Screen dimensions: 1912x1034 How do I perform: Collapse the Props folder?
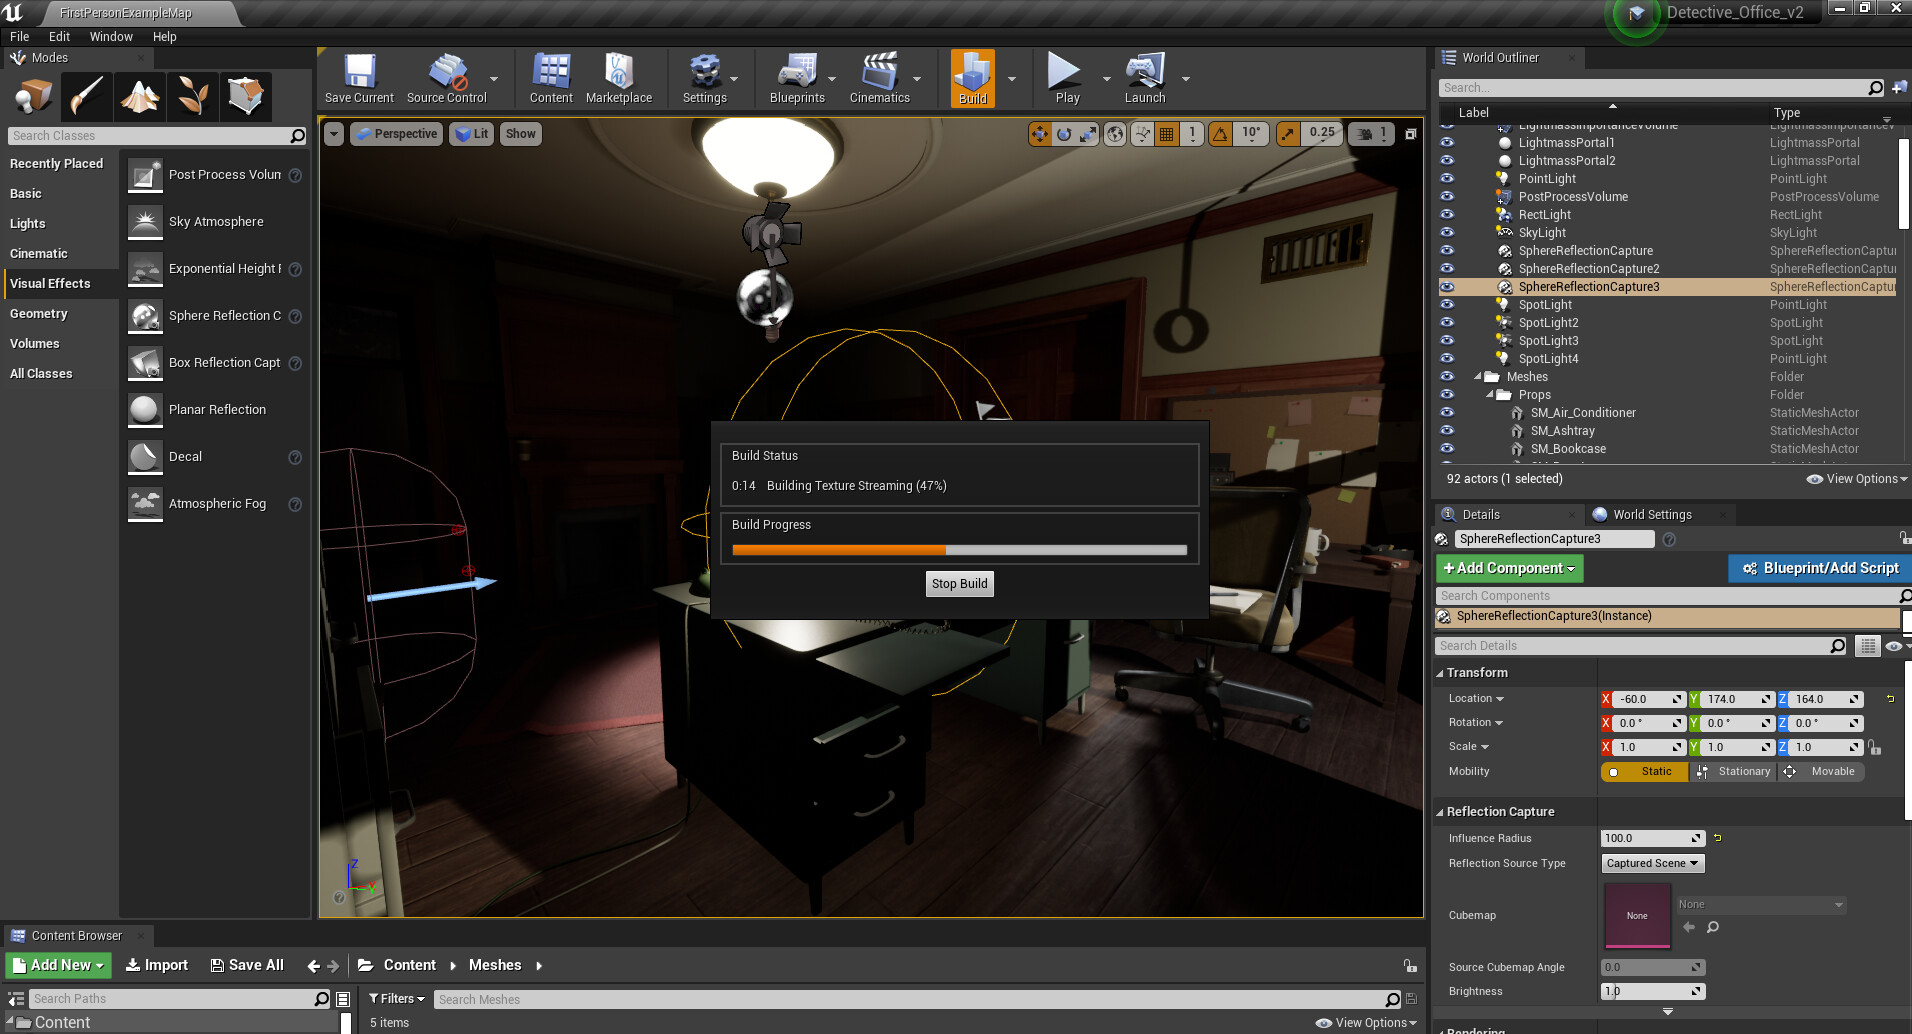[x=1489, y=394]
